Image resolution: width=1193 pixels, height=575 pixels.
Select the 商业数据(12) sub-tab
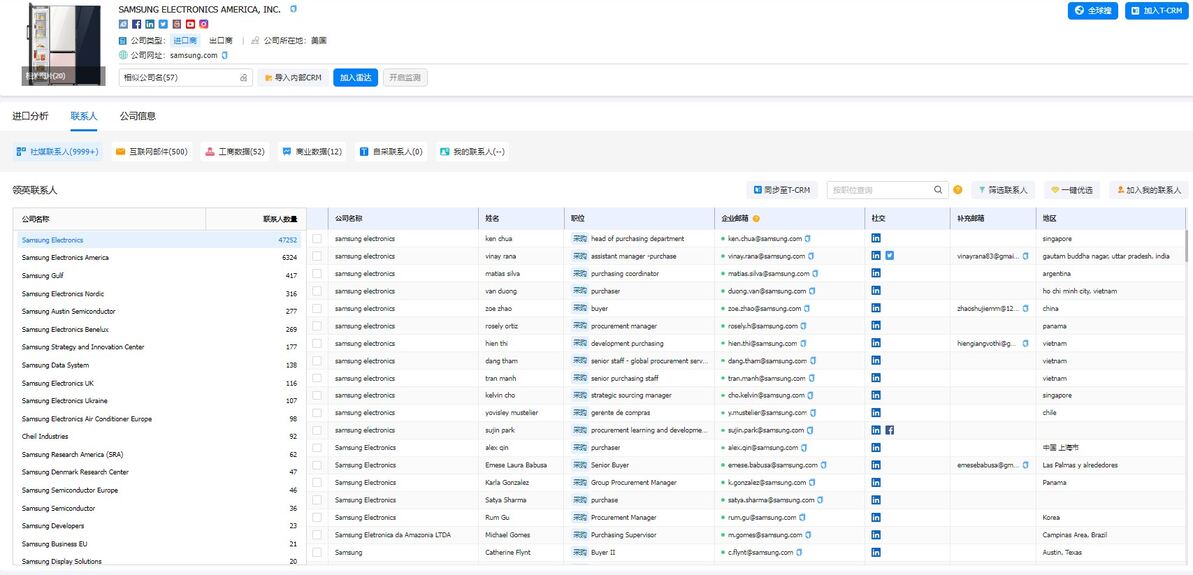click(312, 152)
